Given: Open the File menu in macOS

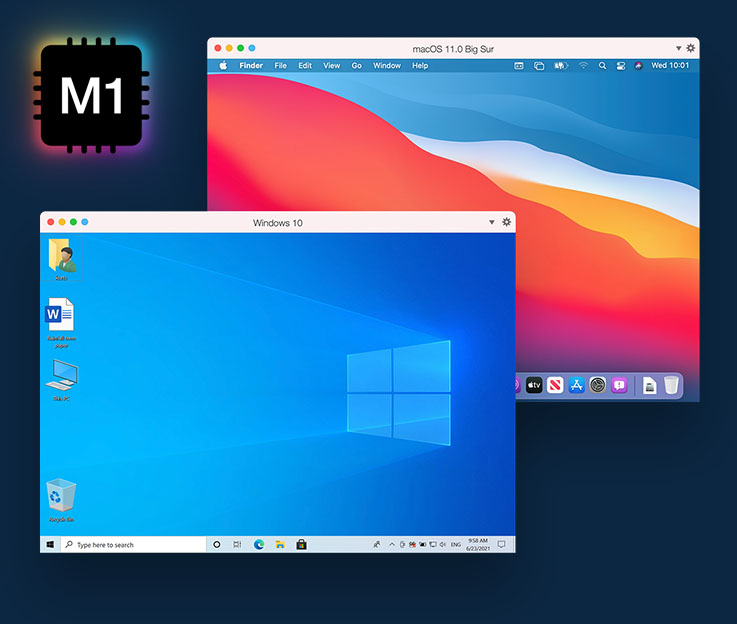Looking at the screenshot, I should (281, 65).
